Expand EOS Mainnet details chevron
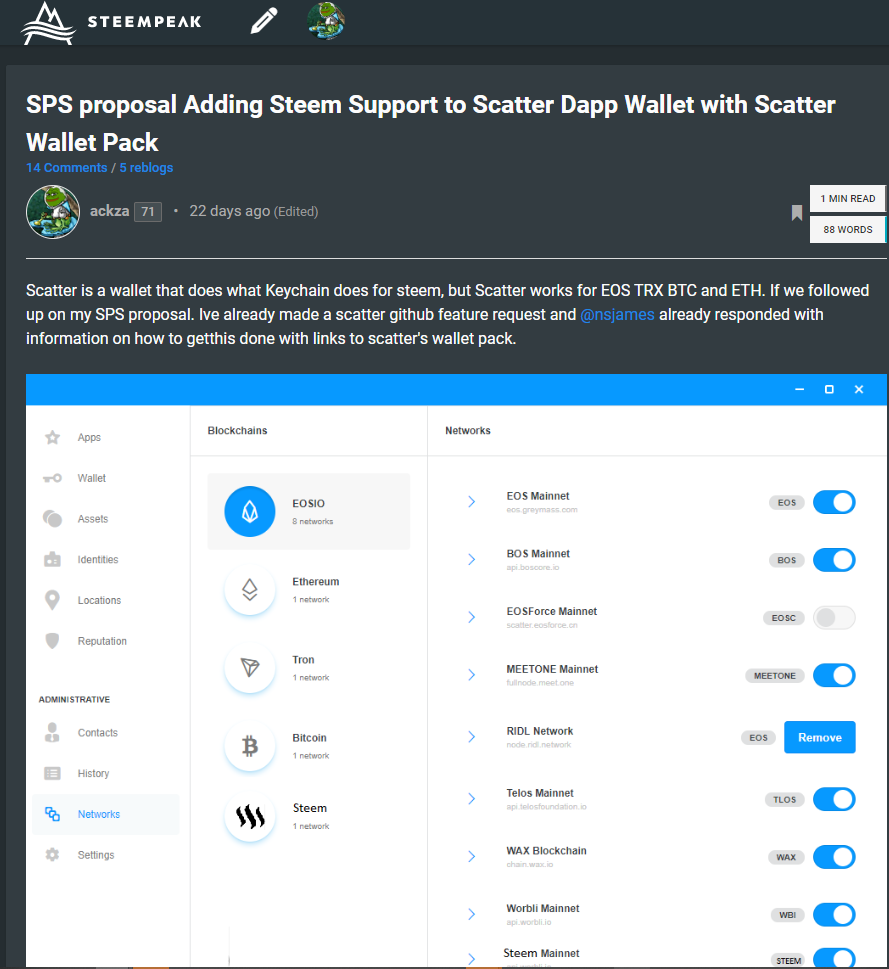889x969 pixels. [471, 502]
